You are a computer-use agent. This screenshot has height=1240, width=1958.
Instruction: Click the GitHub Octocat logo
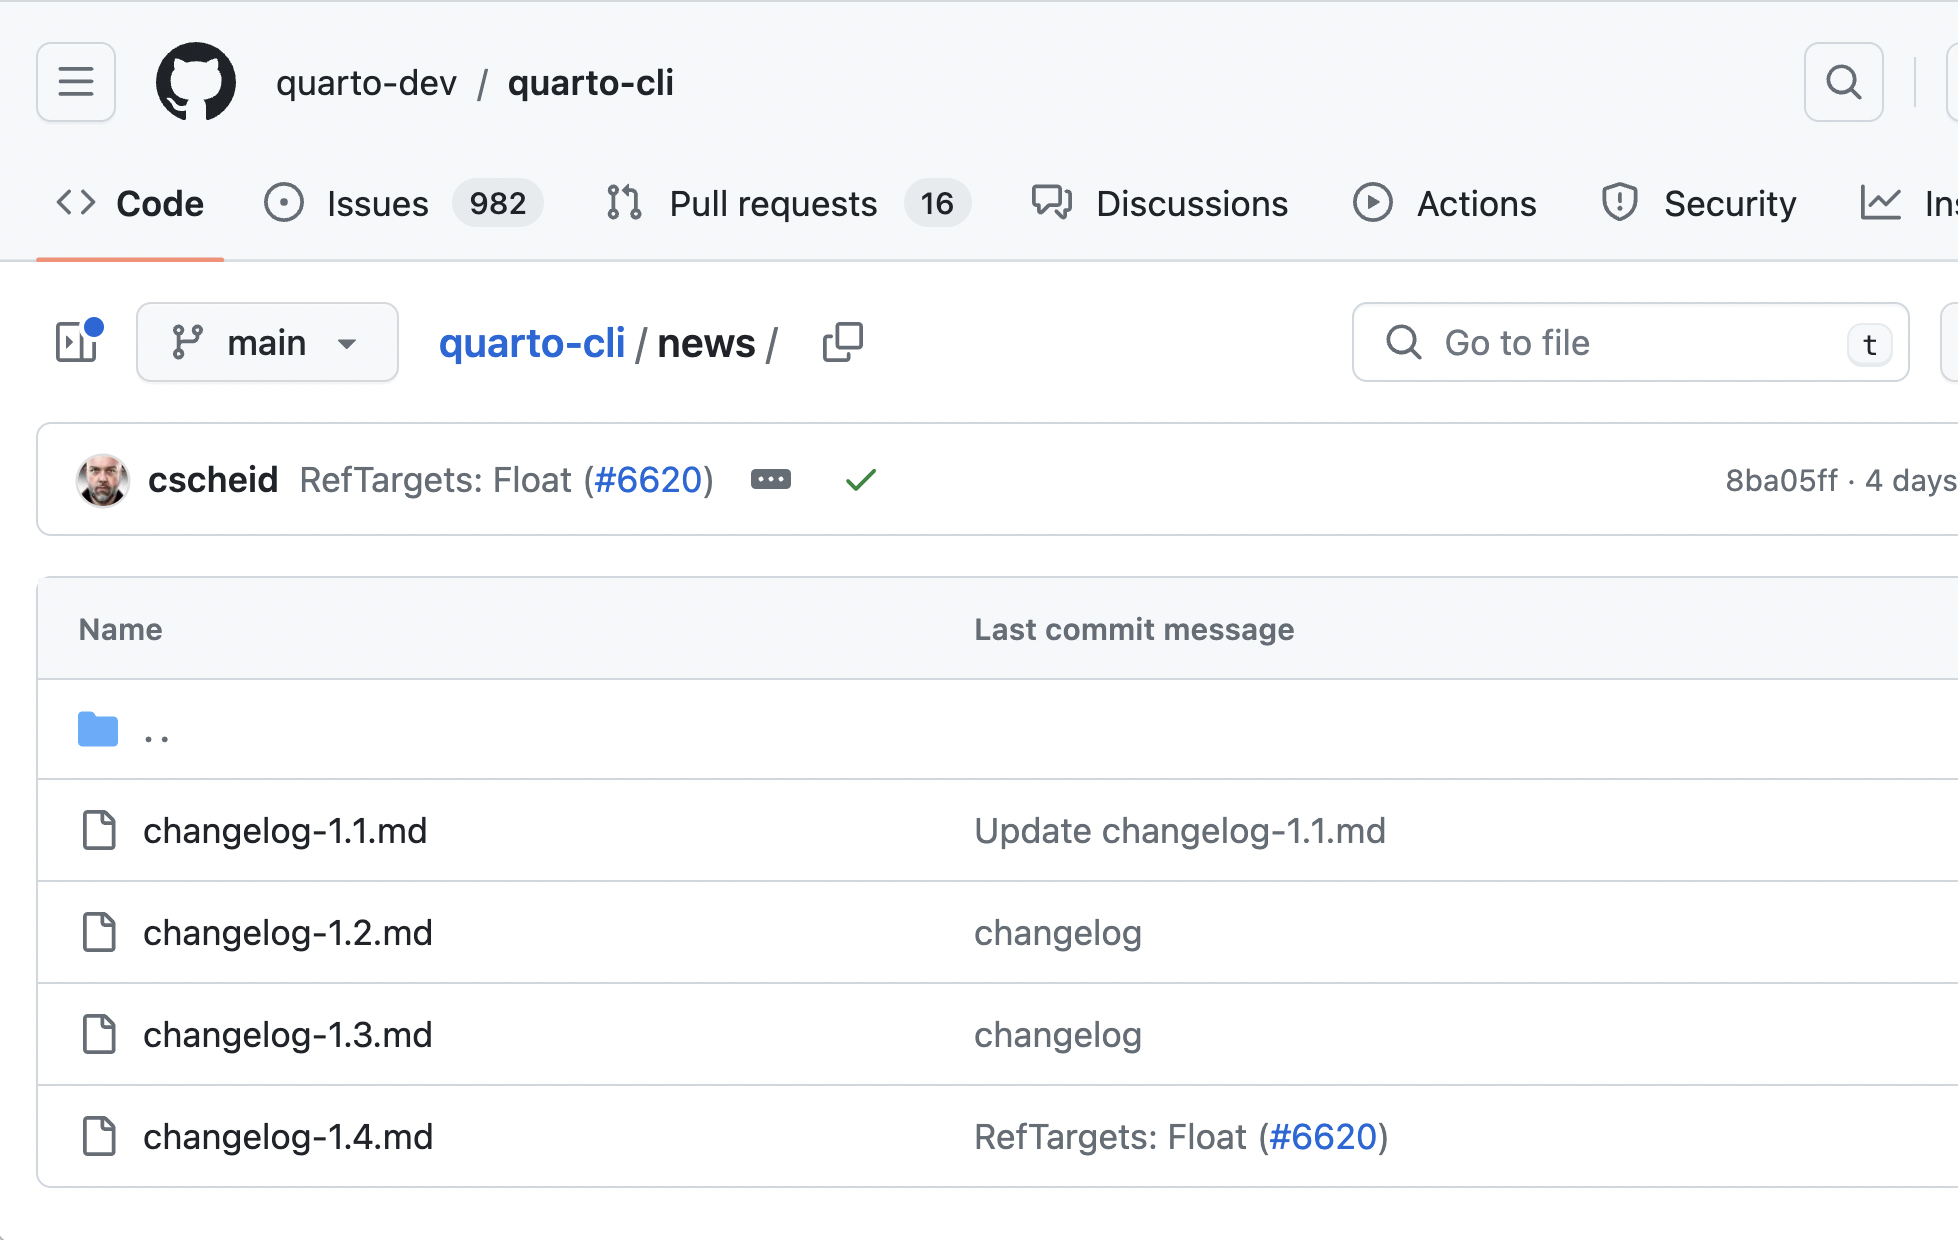[x=196, y=82]
